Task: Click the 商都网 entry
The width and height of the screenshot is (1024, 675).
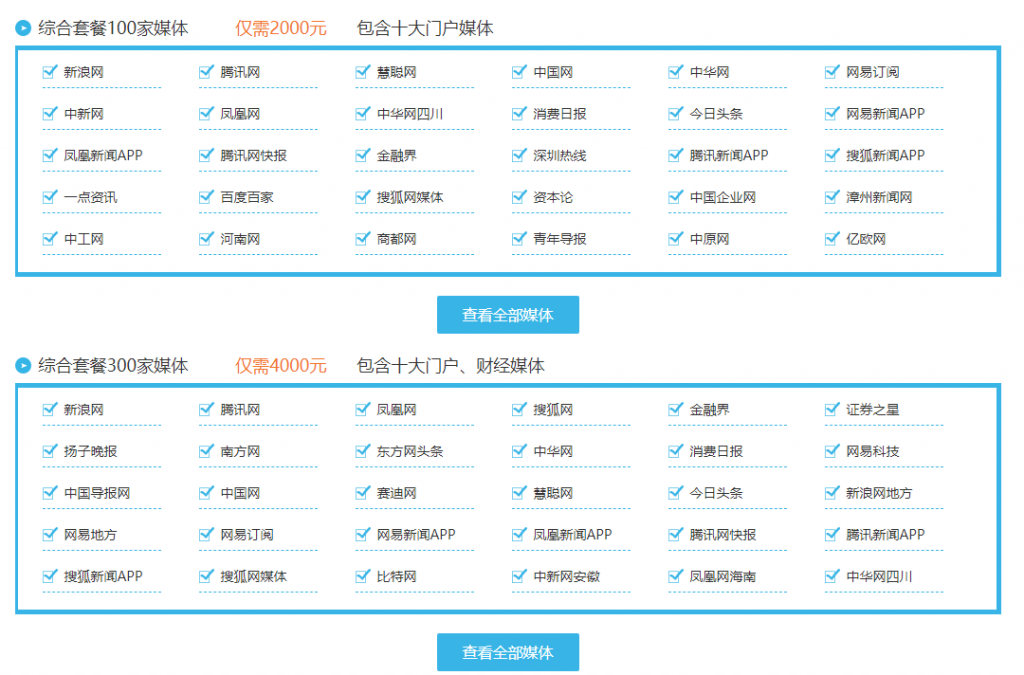Action: coord(396,240)
